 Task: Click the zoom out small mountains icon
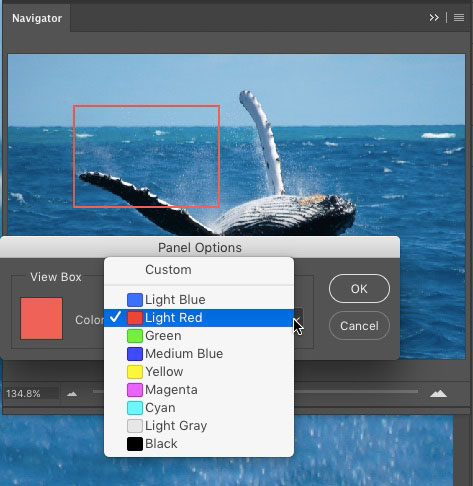[72, 394]
